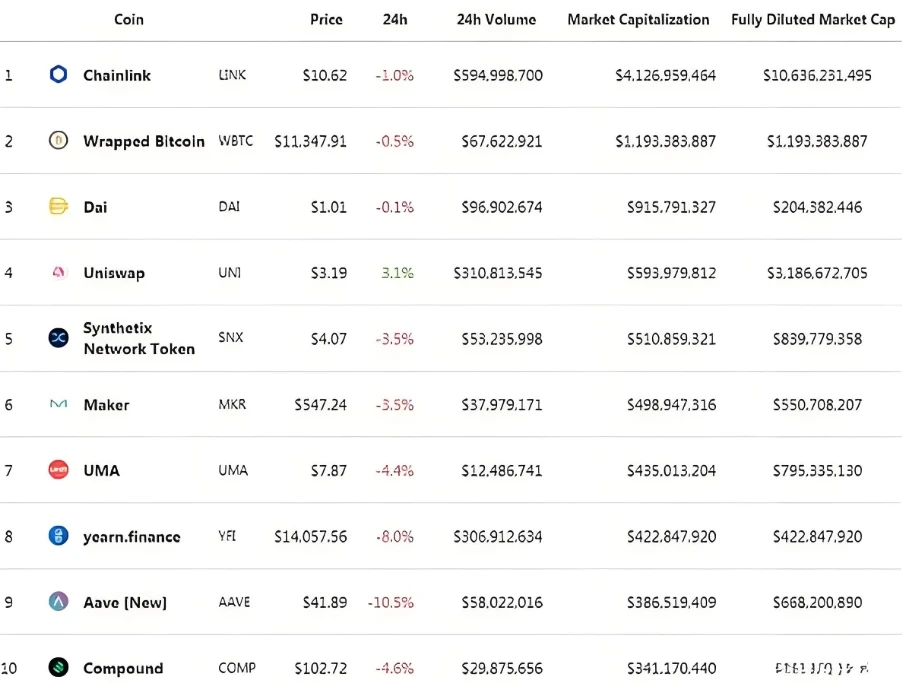Image resolution: width=902 pixels, height=695 pixels.
Task: Click the Aave ghost logo icon
Action: click(x=58, y=601)
